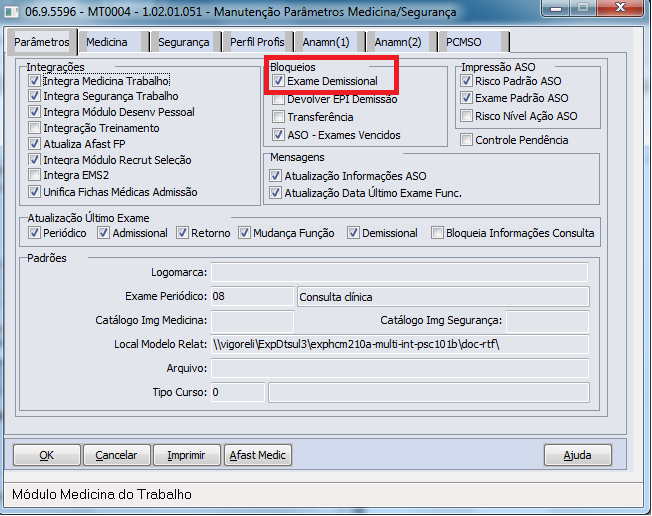The height and width of the screenshot is (516, 652).
Task: Toggle Unifica Fichas Médicas Admissão
Action: tap(34, 192)
